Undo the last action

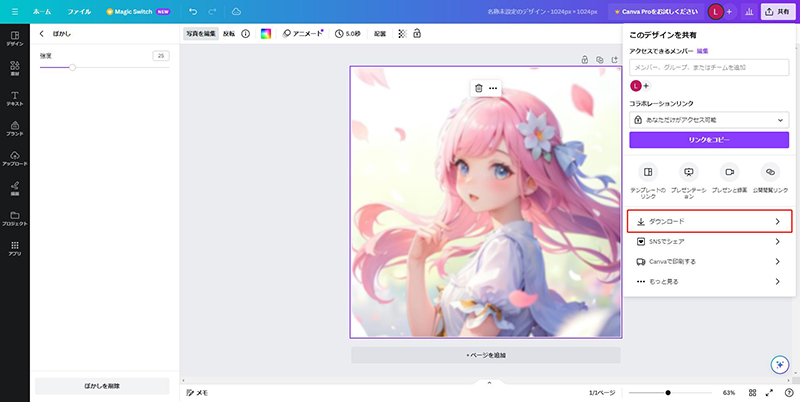(193, 11)
